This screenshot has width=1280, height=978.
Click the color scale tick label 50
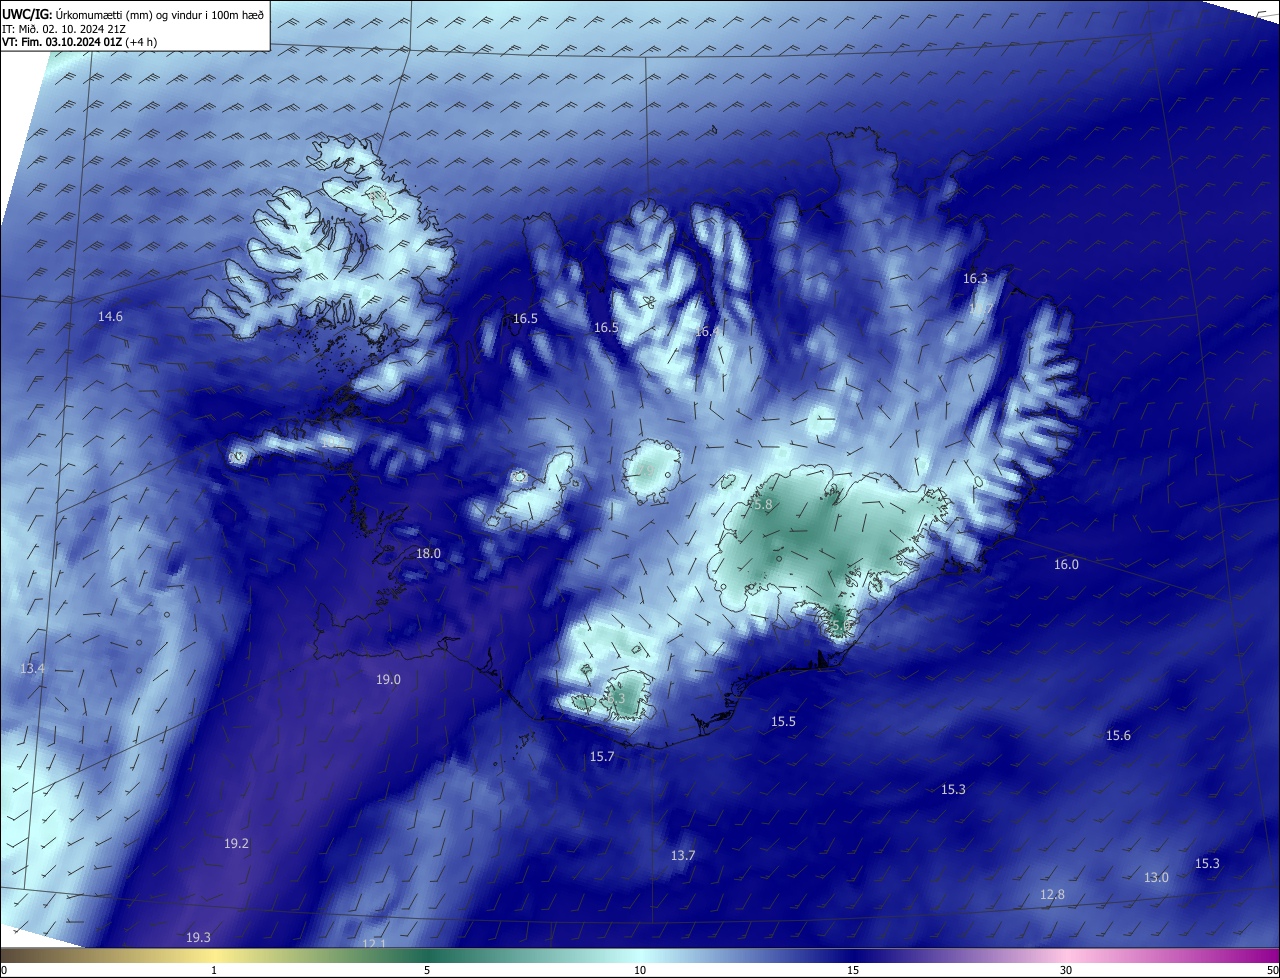1272,970
